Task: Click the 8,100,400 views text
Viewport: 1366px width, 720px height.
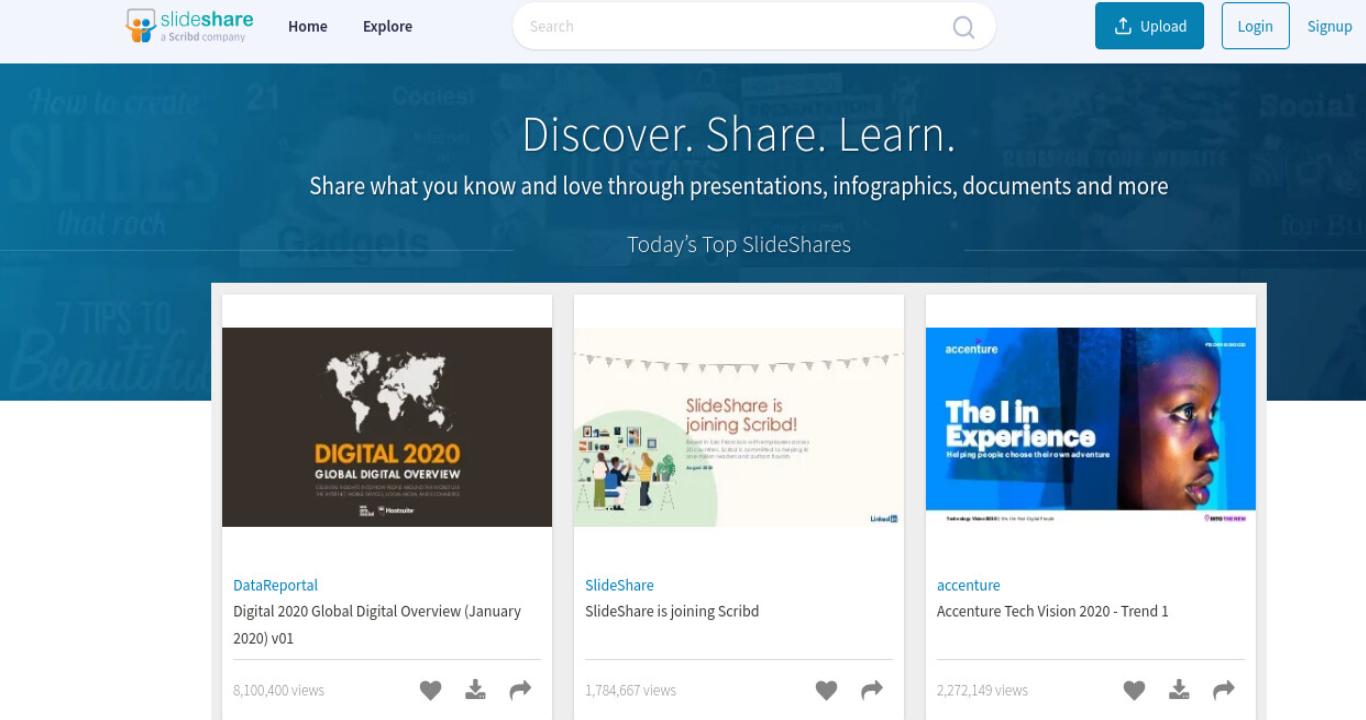Action: click(x=279, y=690)
